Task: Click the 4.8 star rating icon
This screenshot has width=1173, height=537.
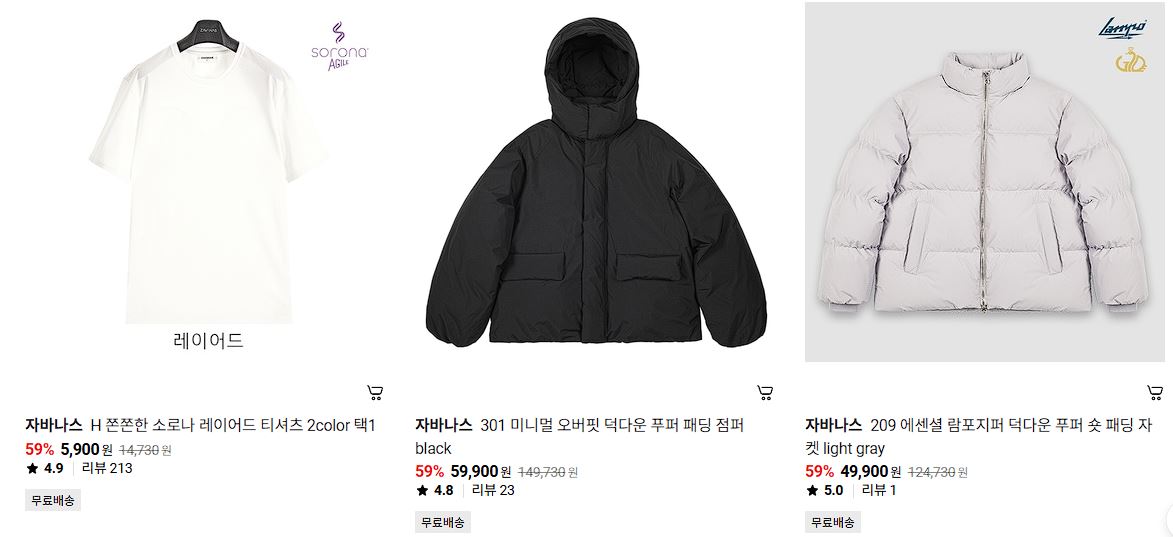Action: pos(422,491)
